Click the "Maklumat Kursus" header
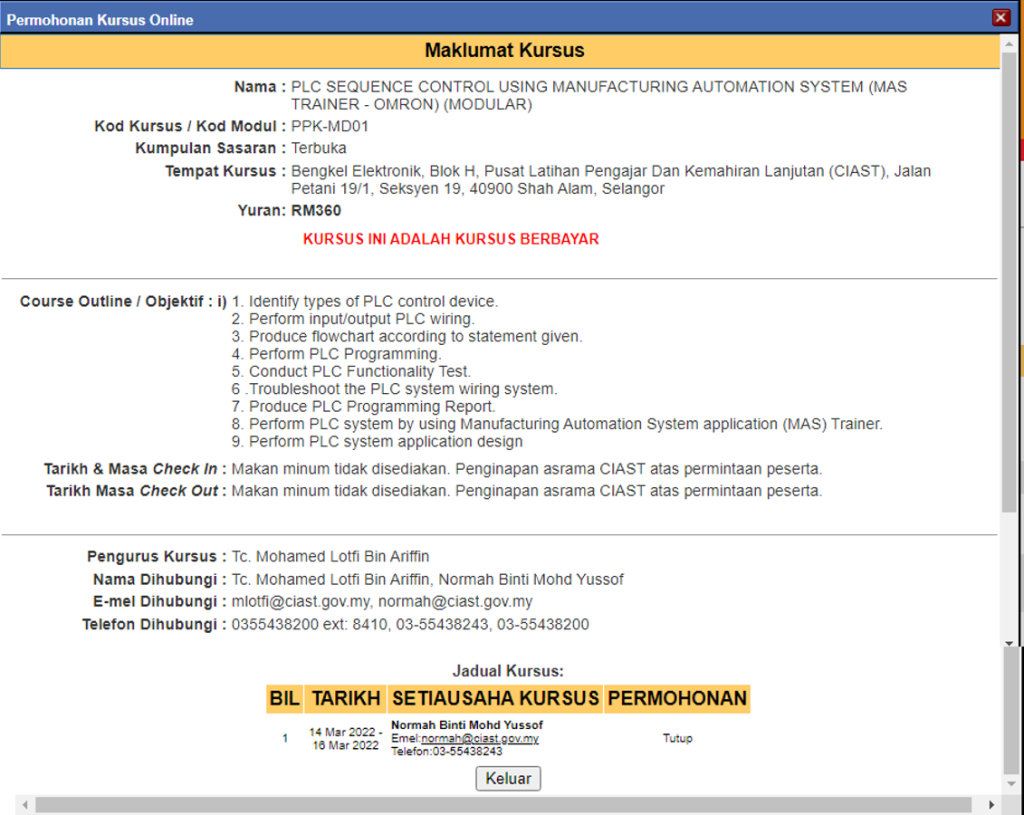1024x815 pixels. [x=505, y=50]
